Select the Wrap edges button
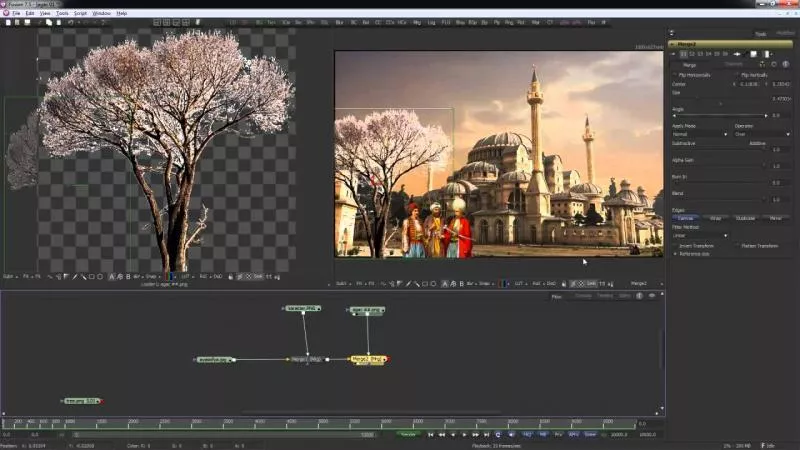 tap(715, 217)
